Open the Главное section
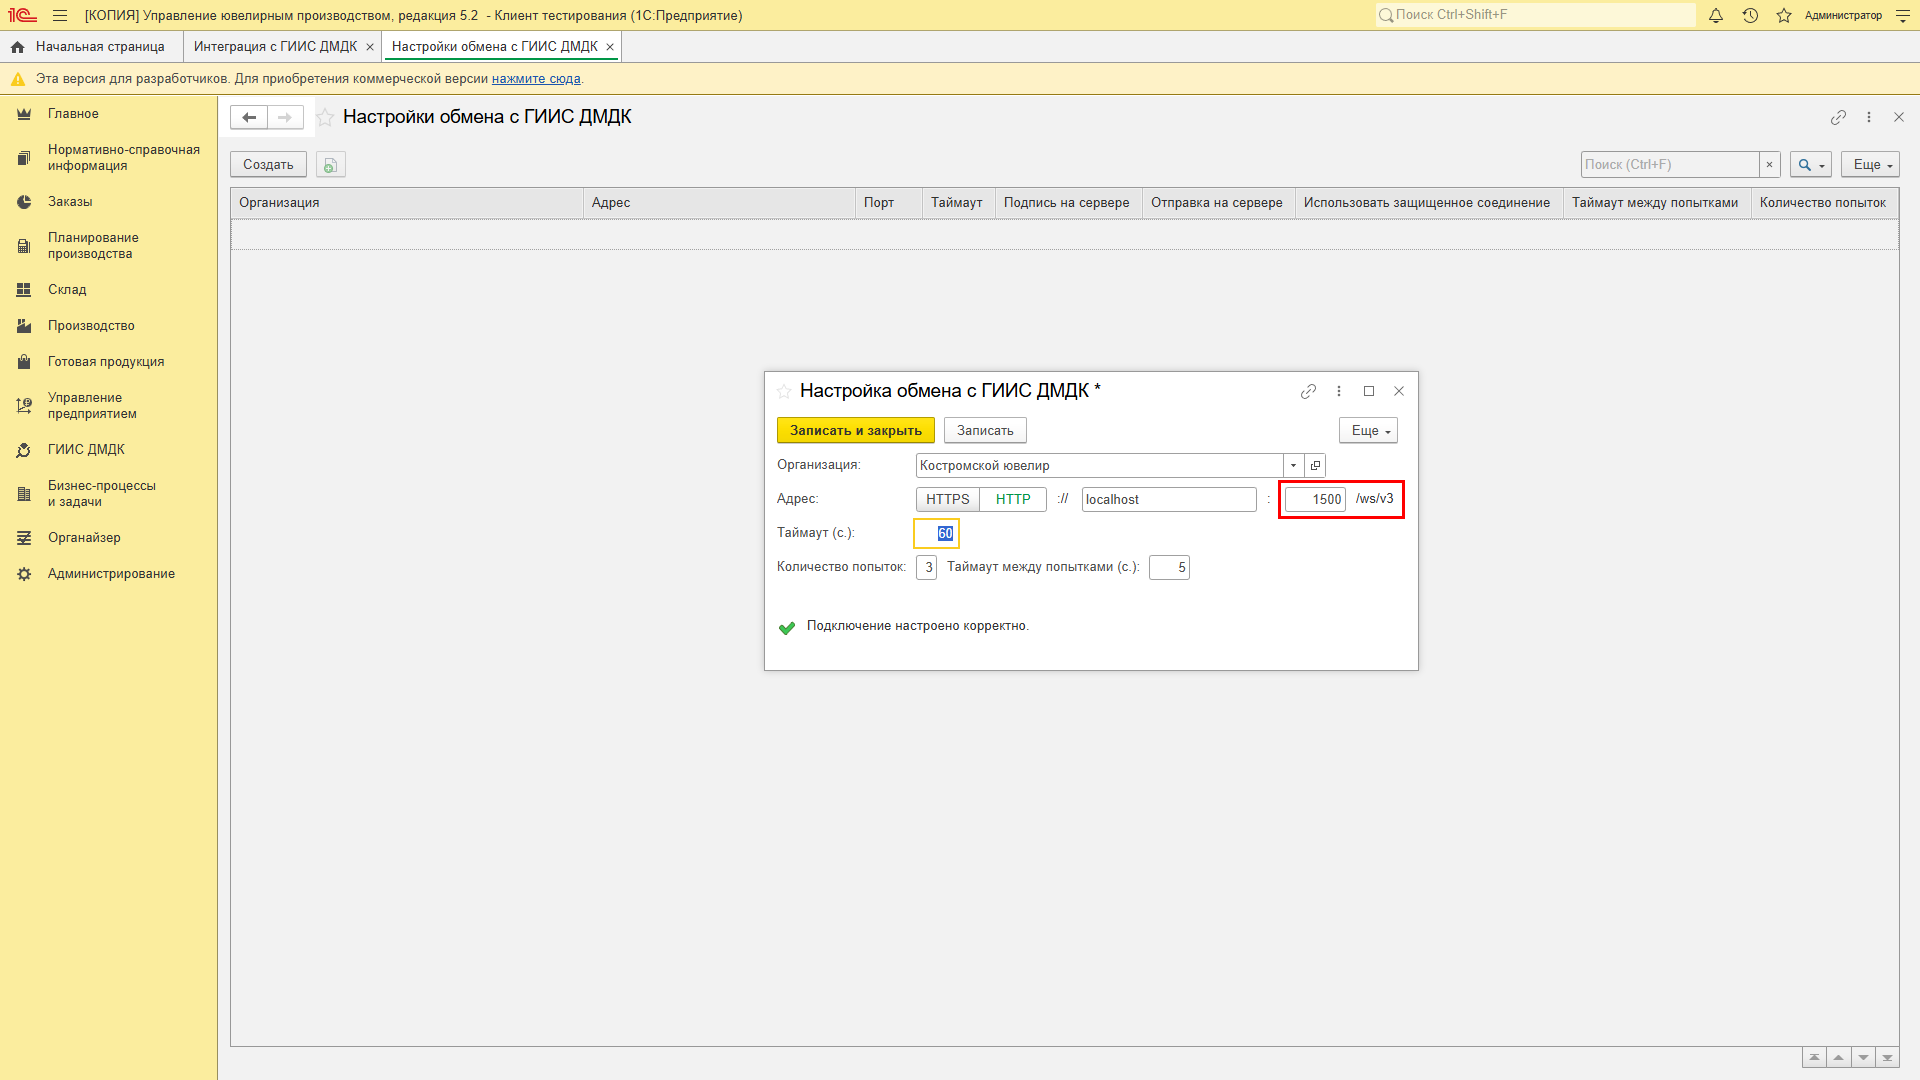 pos(73,114)
